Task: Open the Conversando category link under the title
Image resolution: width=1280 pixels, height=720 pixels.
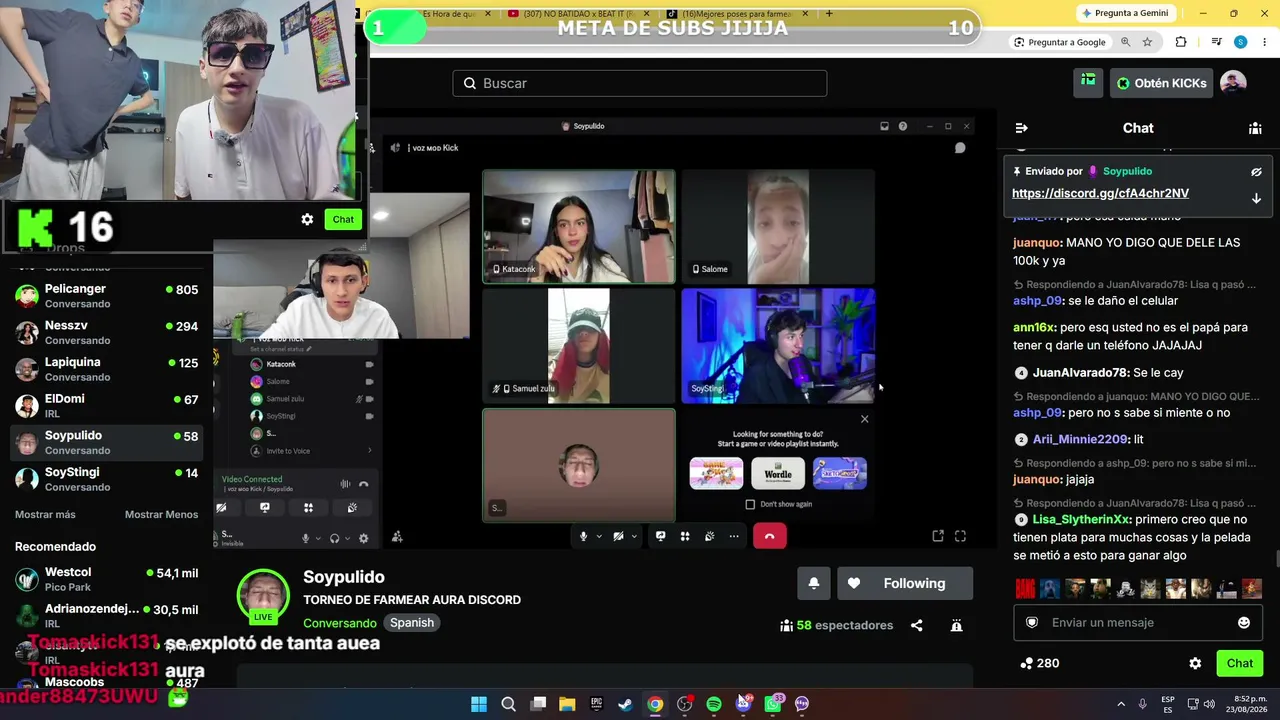Action: tap(340, 623)
